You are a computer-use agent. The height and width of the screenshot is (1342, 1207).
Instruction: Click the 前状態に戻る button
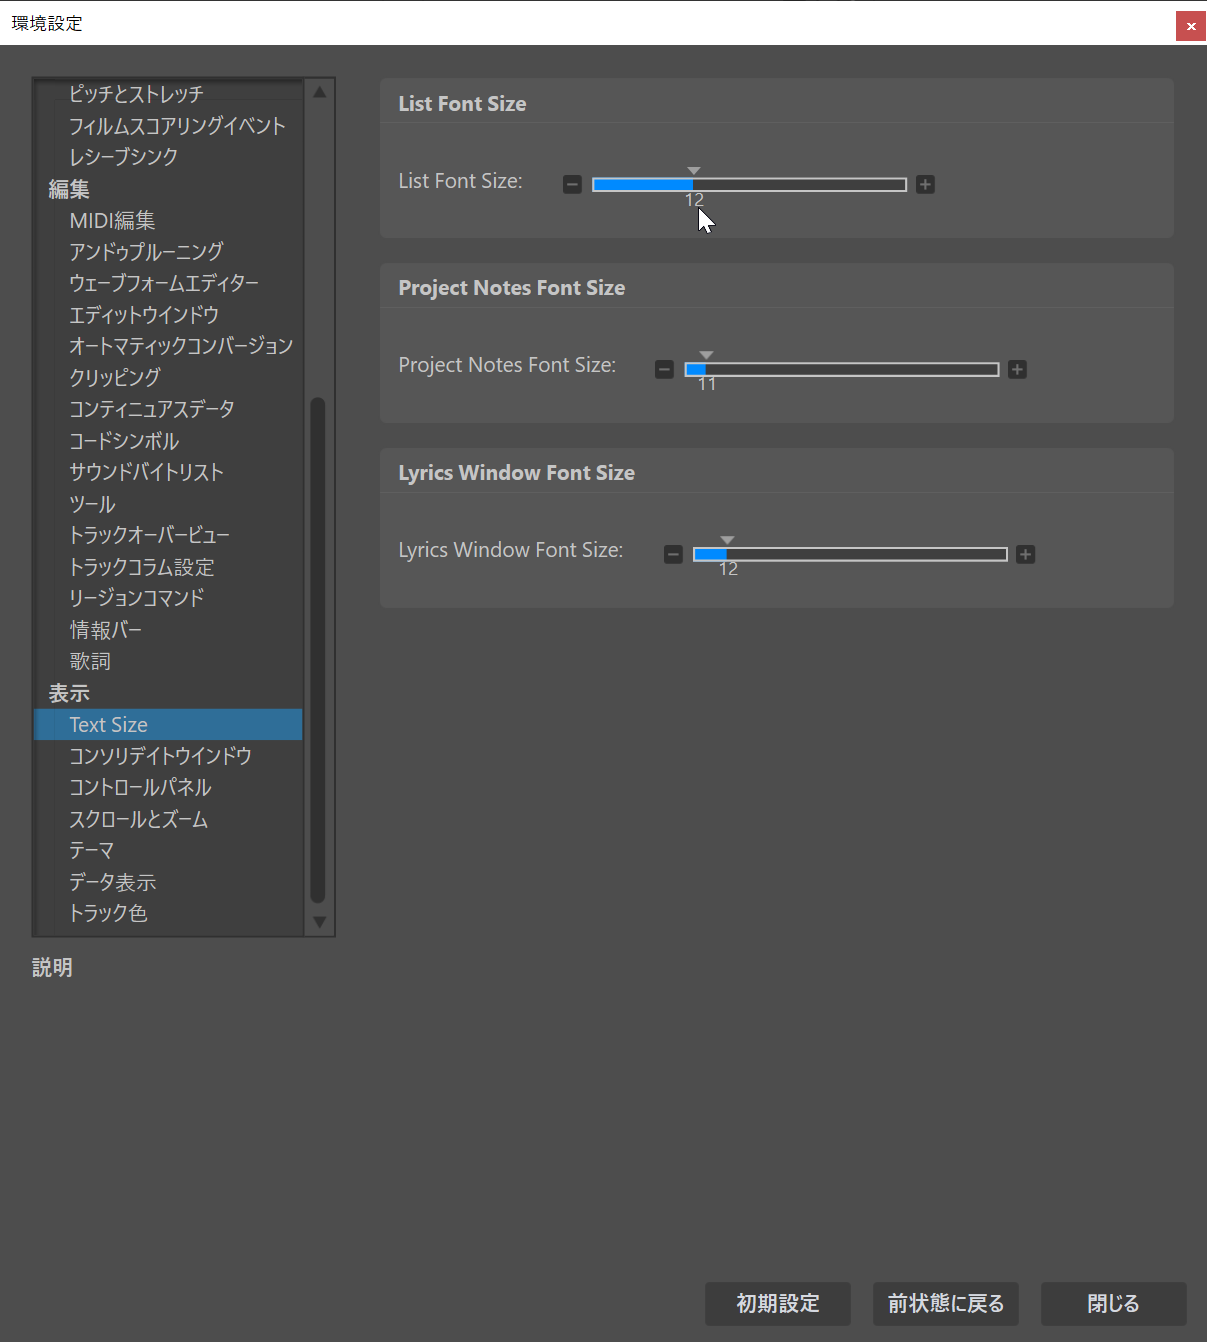pos(946,1304)
